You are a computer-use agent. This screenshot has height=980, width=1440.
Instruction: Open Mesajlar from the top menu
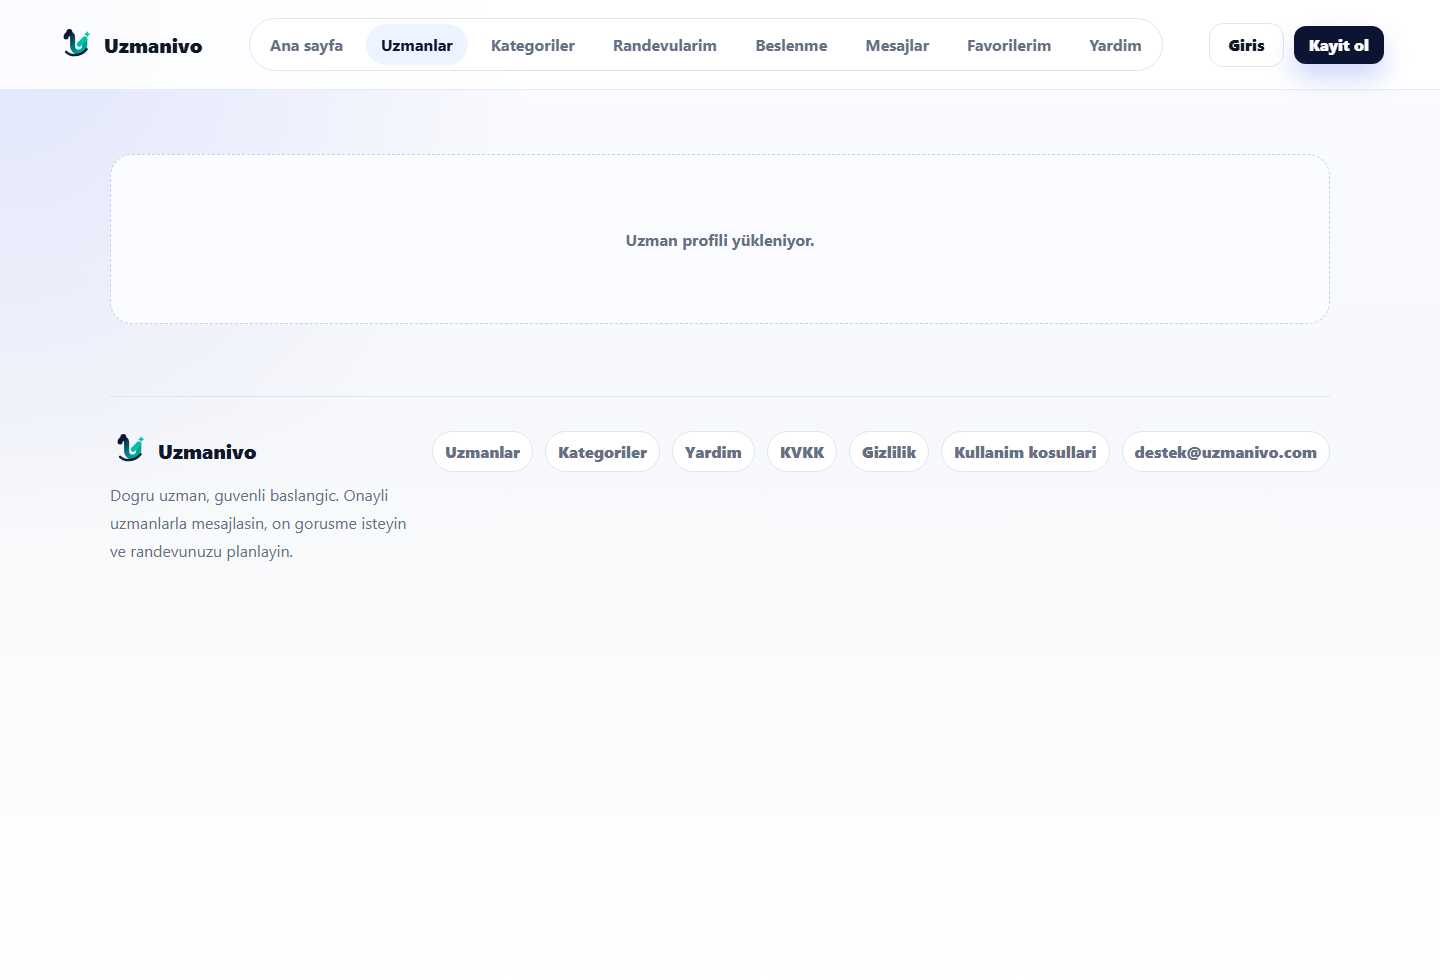[x=897, y=45]
